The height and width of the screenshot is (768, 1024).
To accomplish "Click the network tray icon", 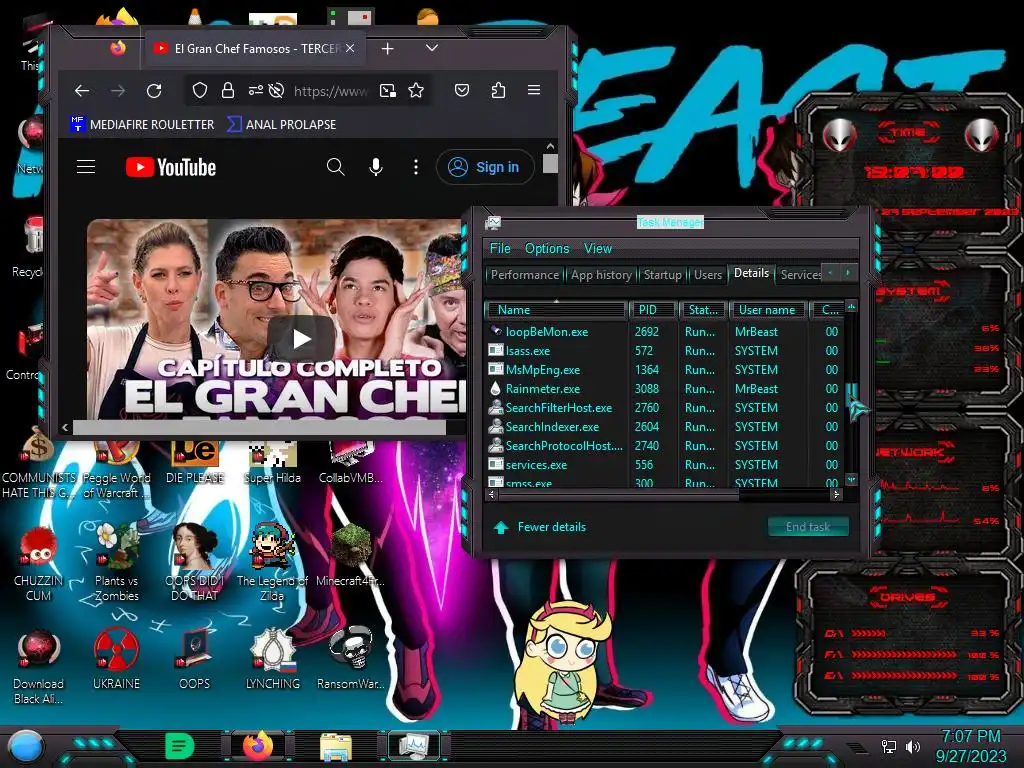I will click(x=889, y=746).
